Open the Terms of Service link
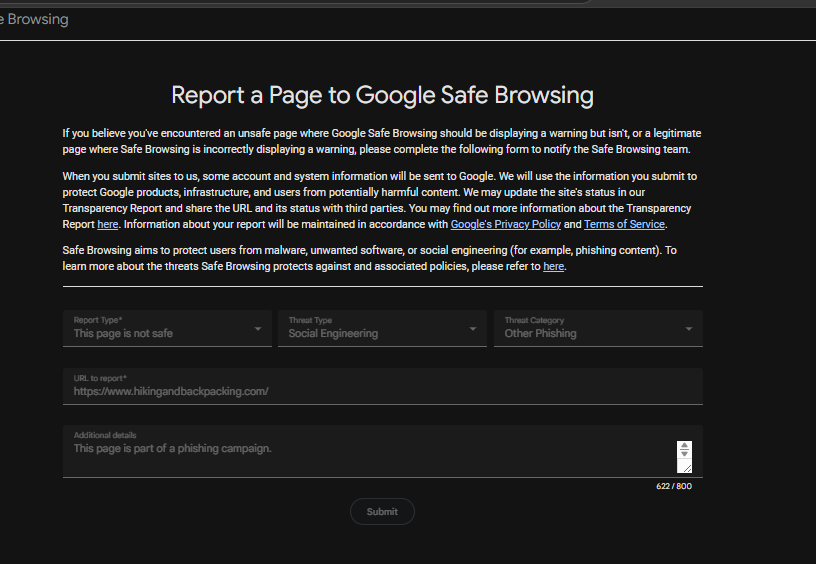This screenshot has width=816, height=564. (624, 224)
